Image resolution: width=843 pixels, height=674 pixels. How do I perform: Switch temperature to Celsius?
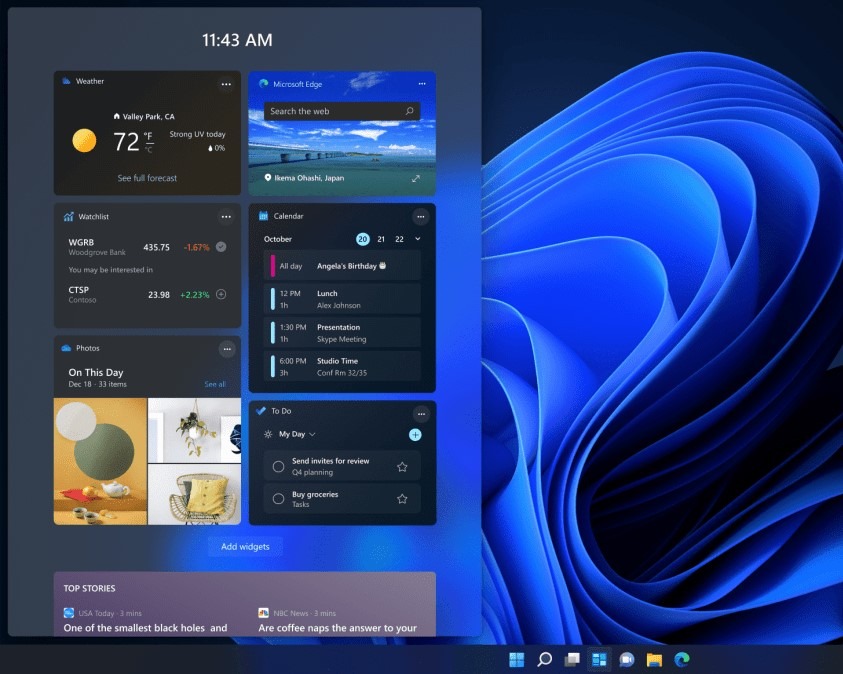[x=149, y=150]
